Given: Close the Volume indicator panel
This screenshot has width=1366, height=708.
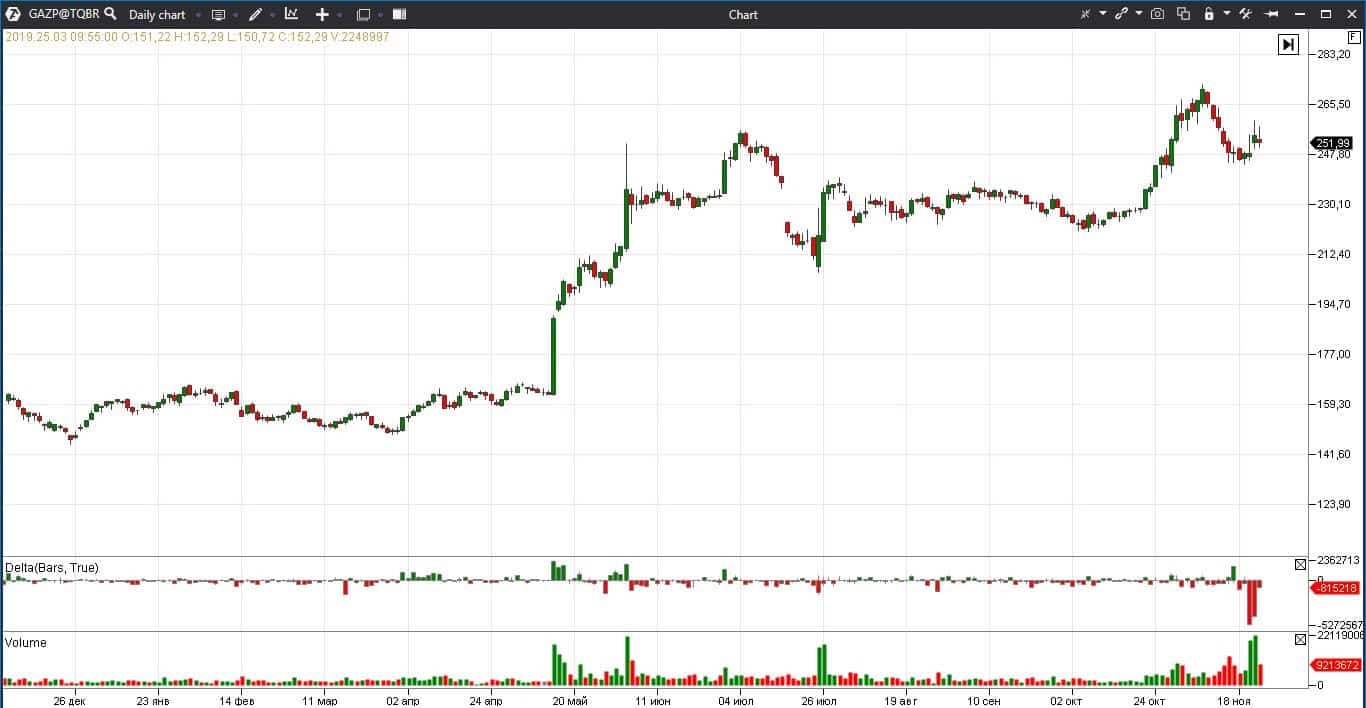Looking at the screenshot, I should (x=1301, y=639).
